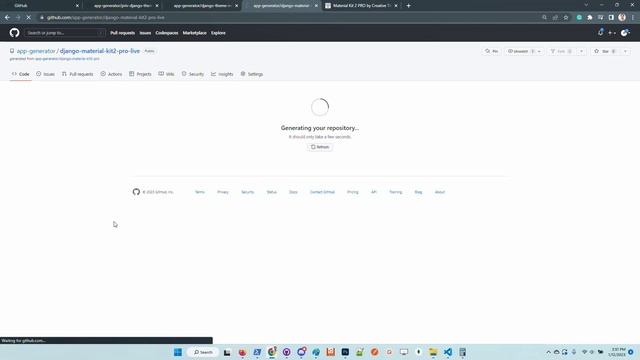Image resolution: width=640 pixels, height=360 pixels.
Task: Open the notifications bell
Action: pyautogui.click(x=600, y=33)
